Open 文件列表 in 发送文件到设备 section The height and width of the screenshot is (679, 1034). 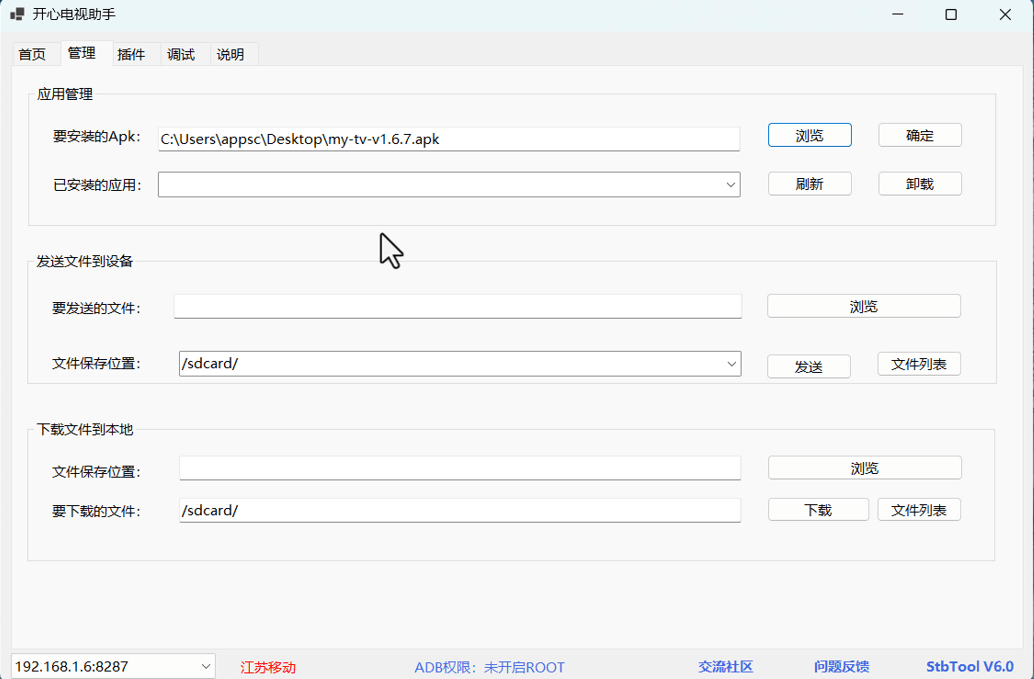pos(919,364)
